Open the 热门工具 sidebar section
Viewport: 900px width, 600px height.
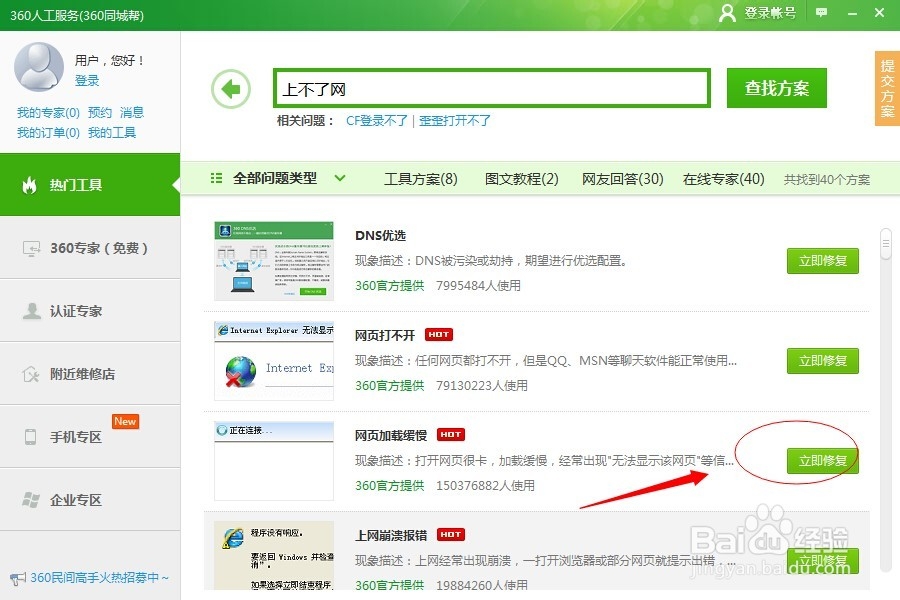point(90,185)
